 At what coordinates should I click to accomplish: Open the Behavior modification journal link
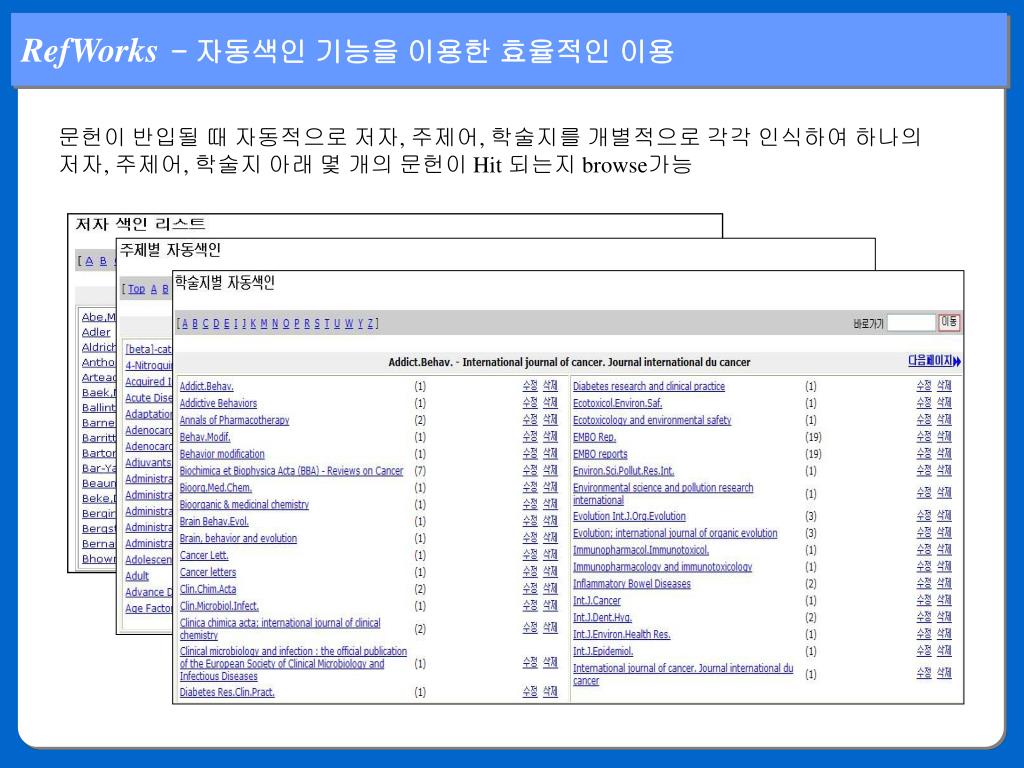coord(222,455)
